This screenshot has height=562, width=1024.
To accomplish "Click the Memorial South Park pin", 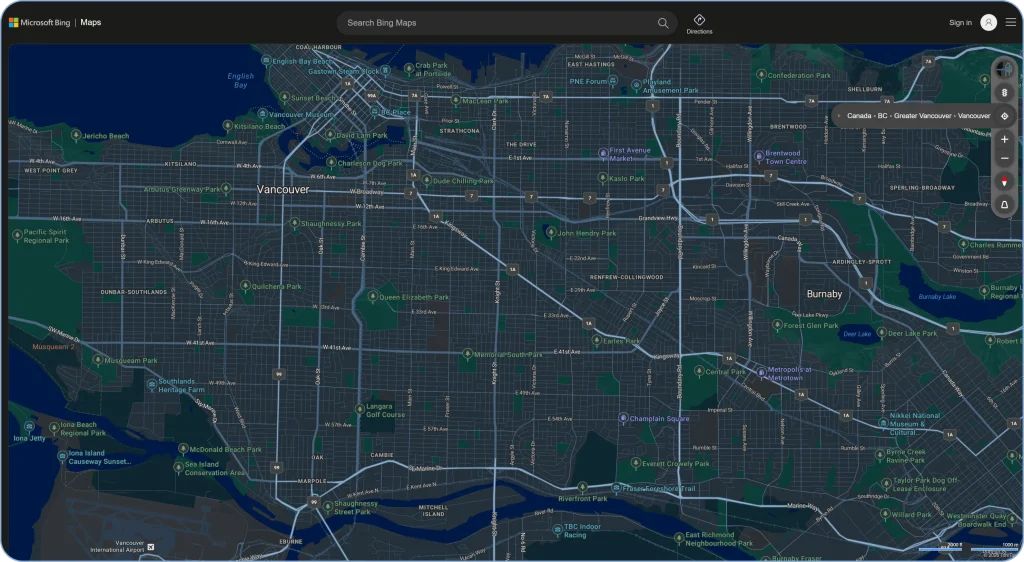I will [x=468, y=354].
